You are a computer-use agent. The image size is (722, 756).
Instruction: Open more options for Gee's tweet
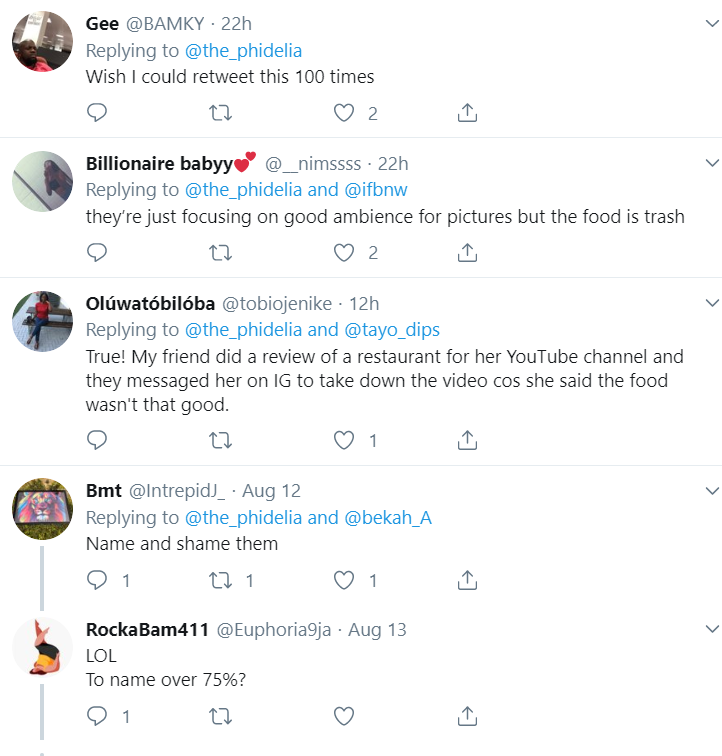coord(712,23)
